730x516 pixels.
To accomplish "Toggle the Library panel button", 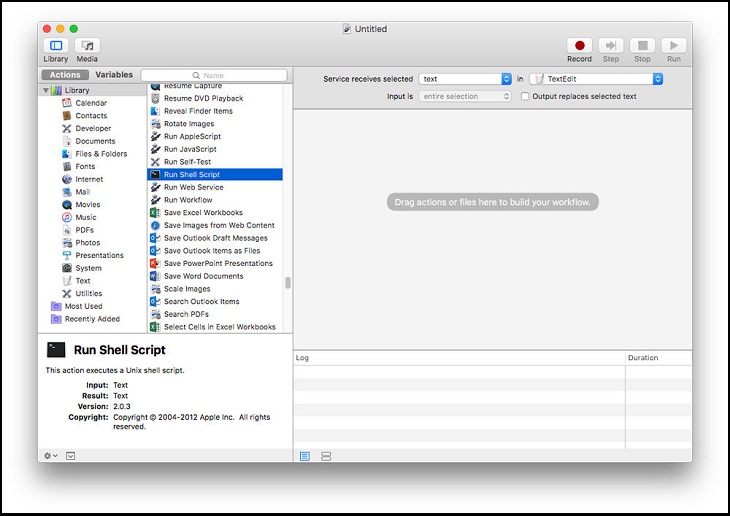I will click(x=56, y=46).
